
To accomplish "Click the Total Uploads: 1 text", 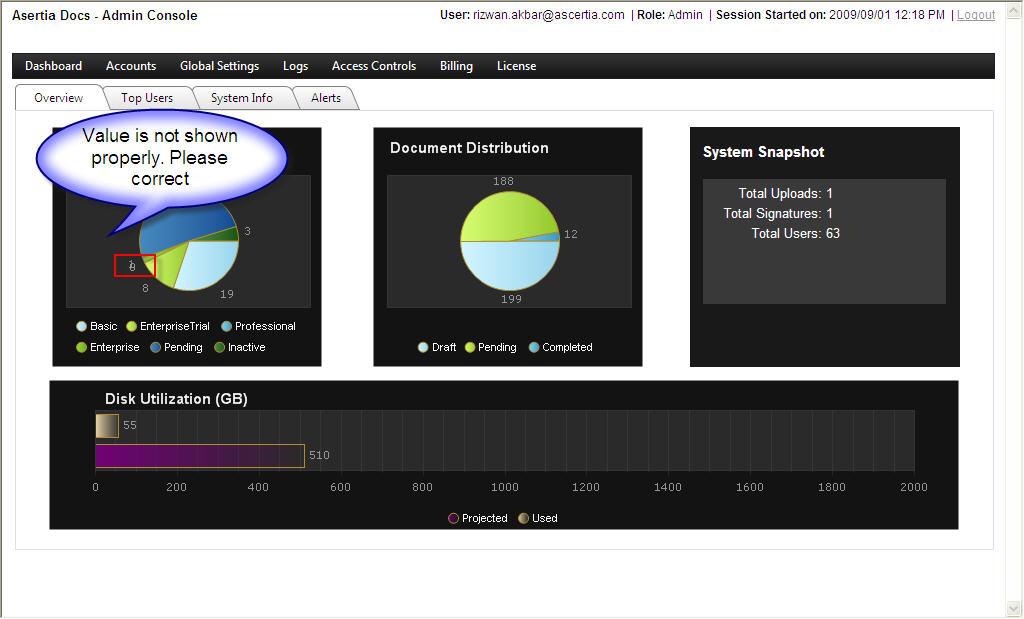I will point(786,193).
